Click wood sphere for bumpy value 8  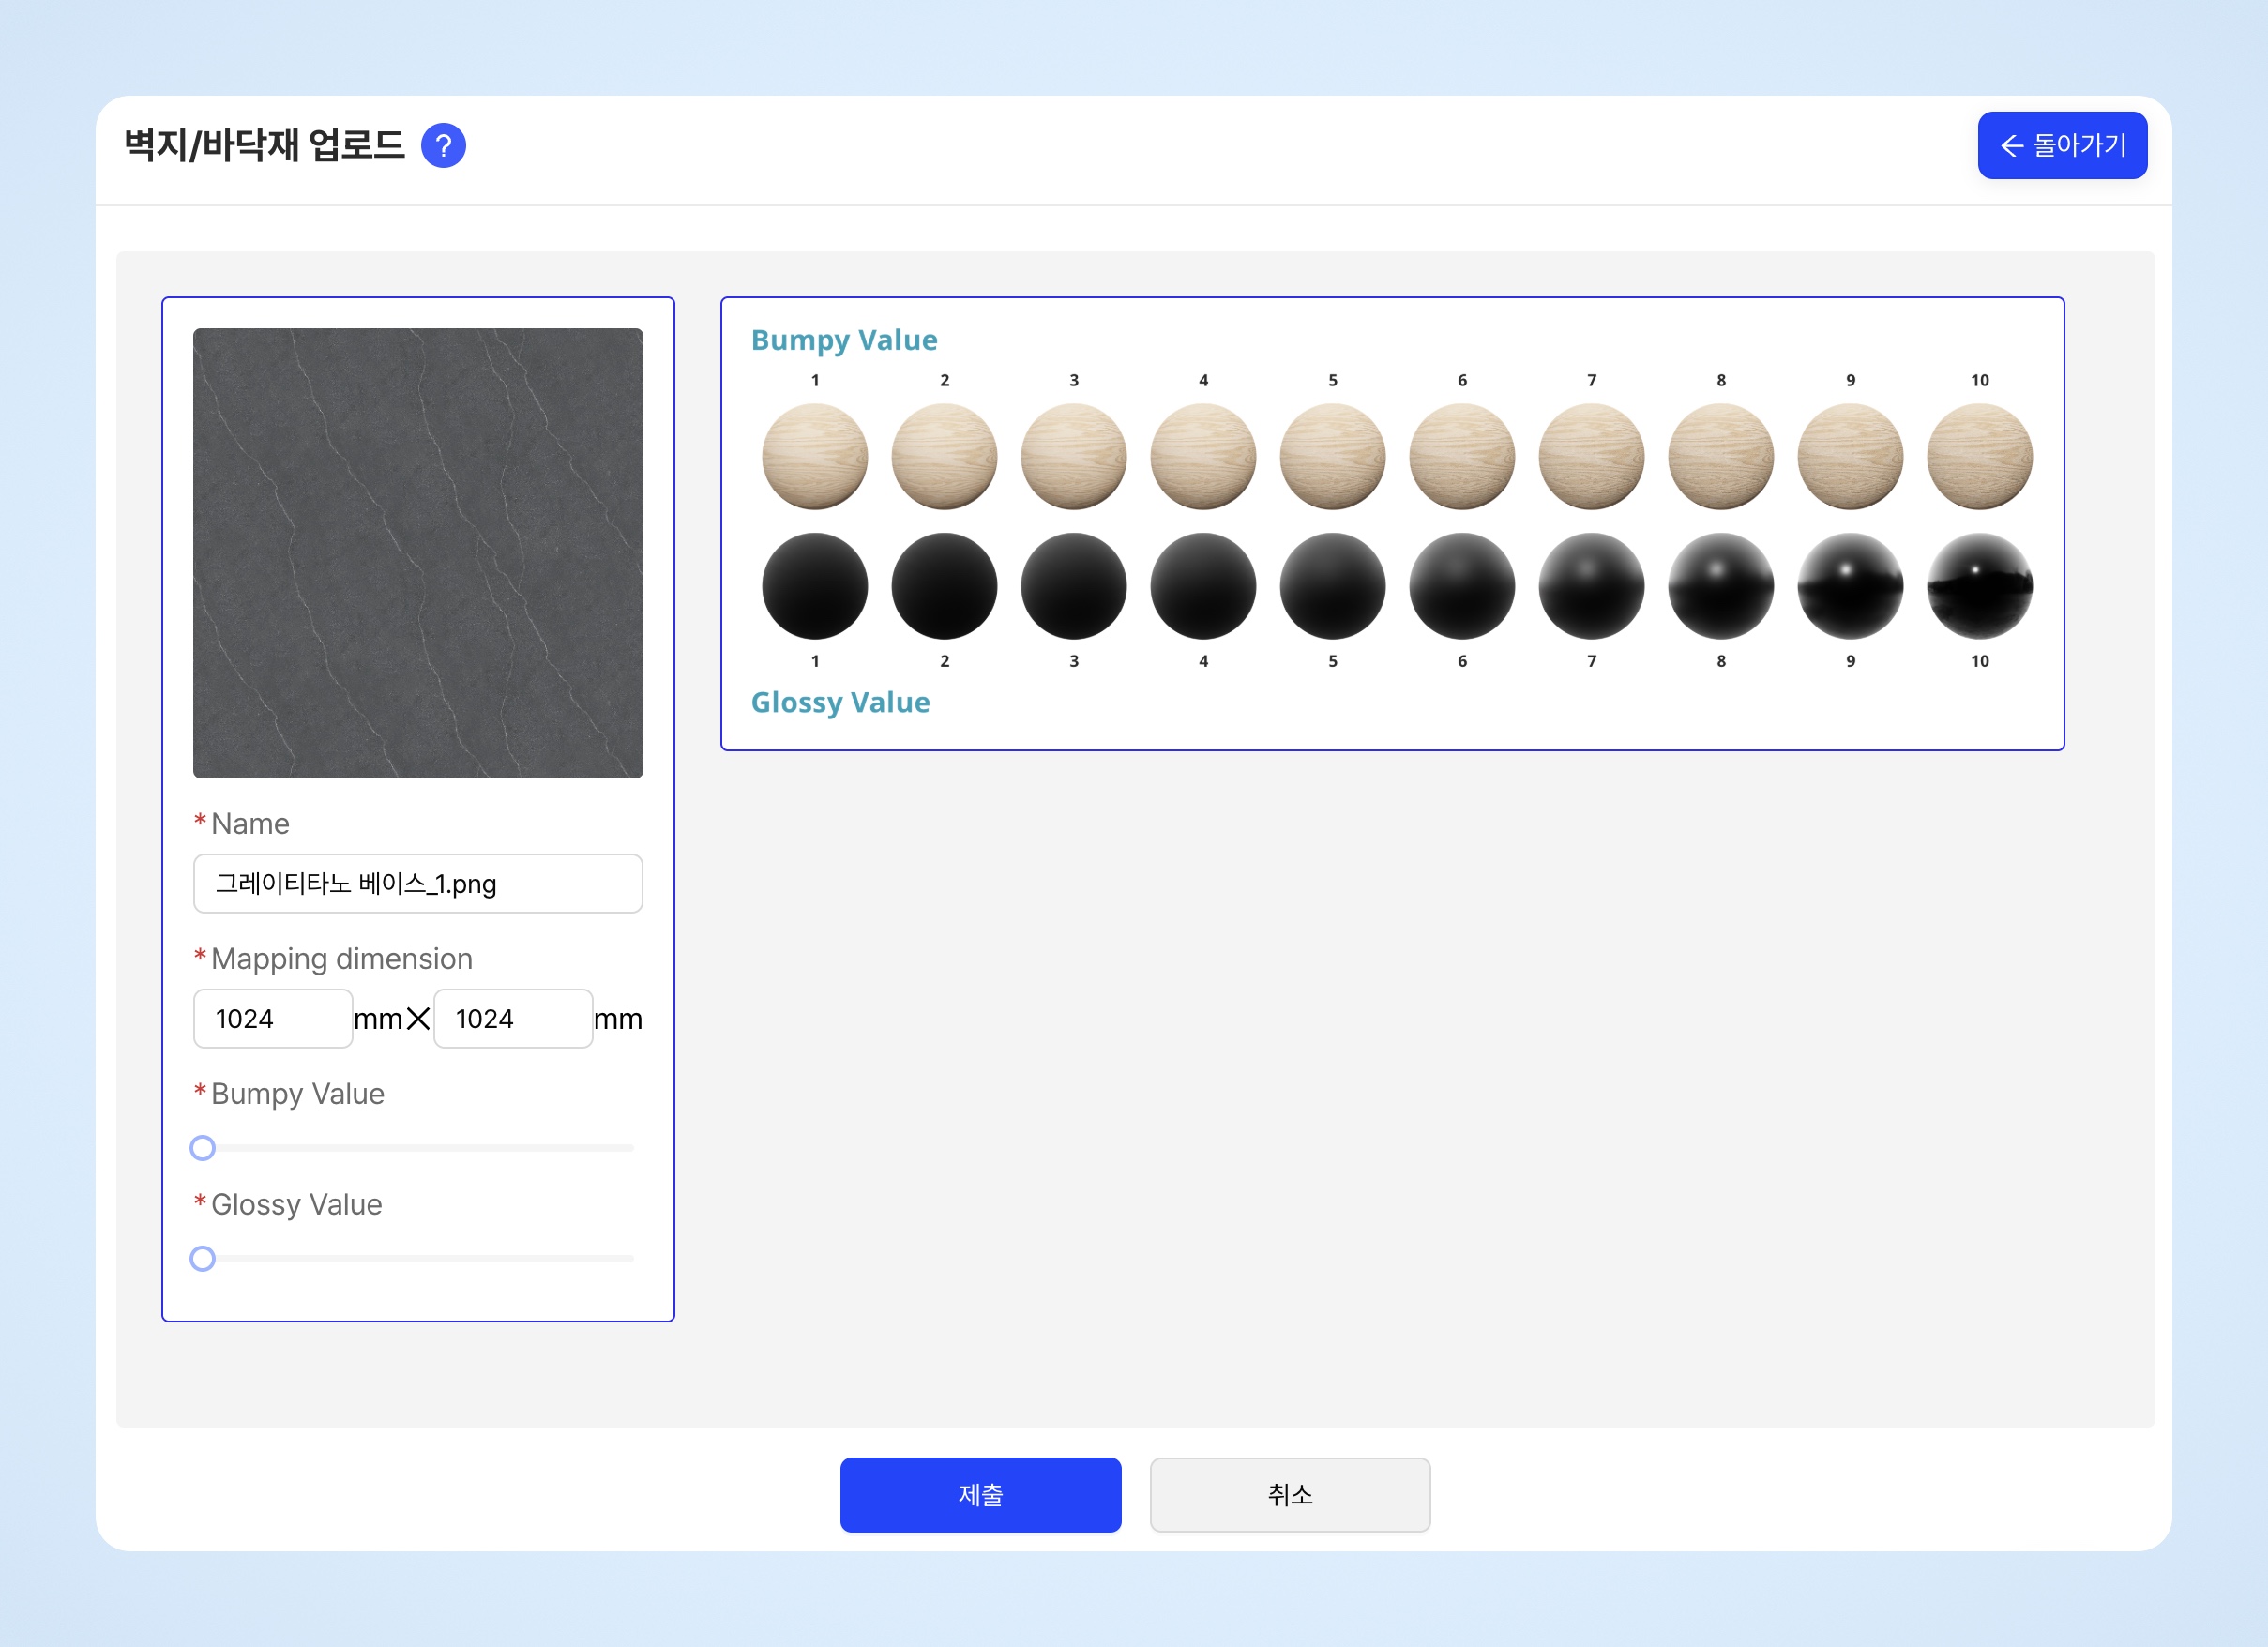(1721, 456)
